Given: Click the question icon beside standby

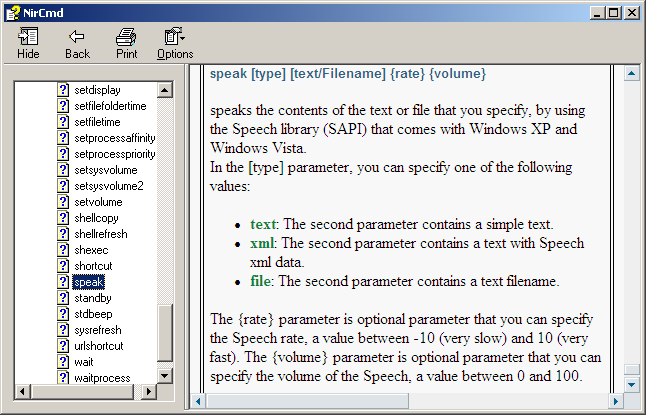Looking at the screenshot, I should [x=64, y=298].
